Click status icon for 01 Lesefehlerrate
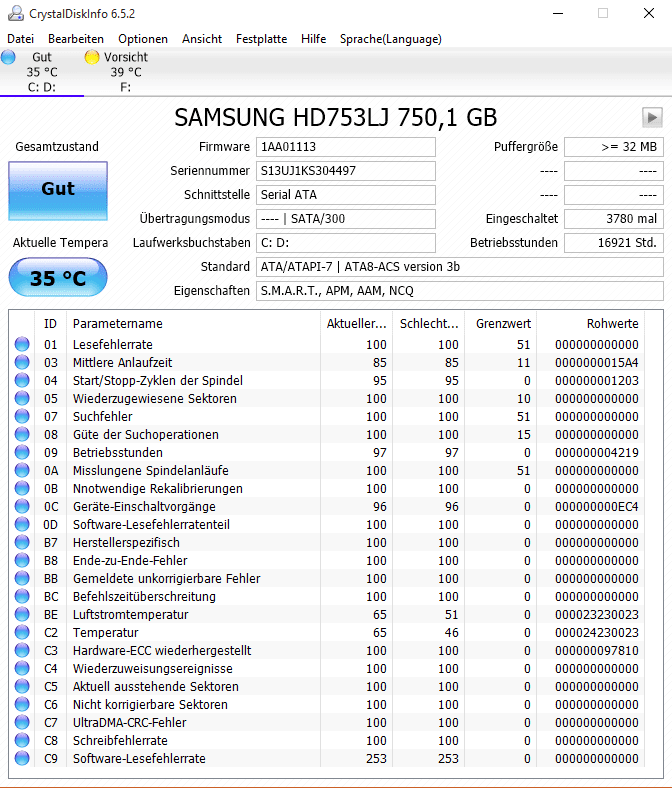 [x=22, y=344]
